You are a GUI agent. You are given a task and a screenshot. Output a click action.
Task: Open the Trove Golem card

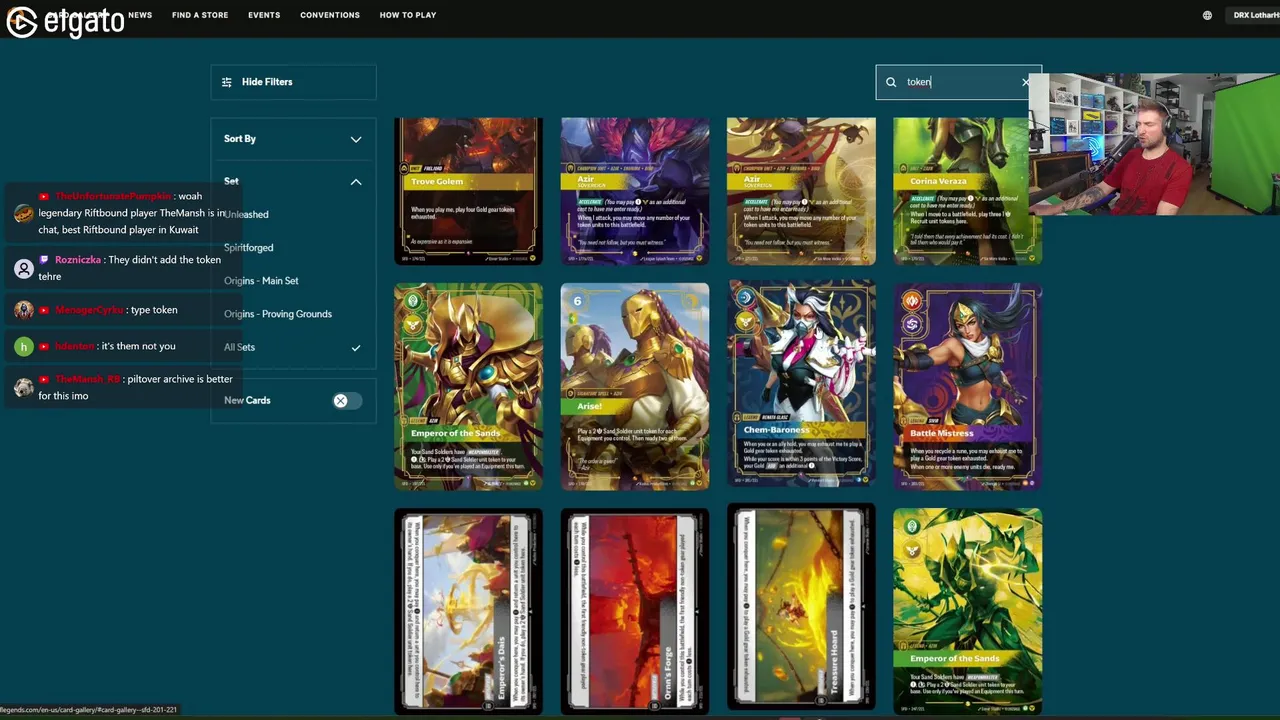(x=468, y=191)
